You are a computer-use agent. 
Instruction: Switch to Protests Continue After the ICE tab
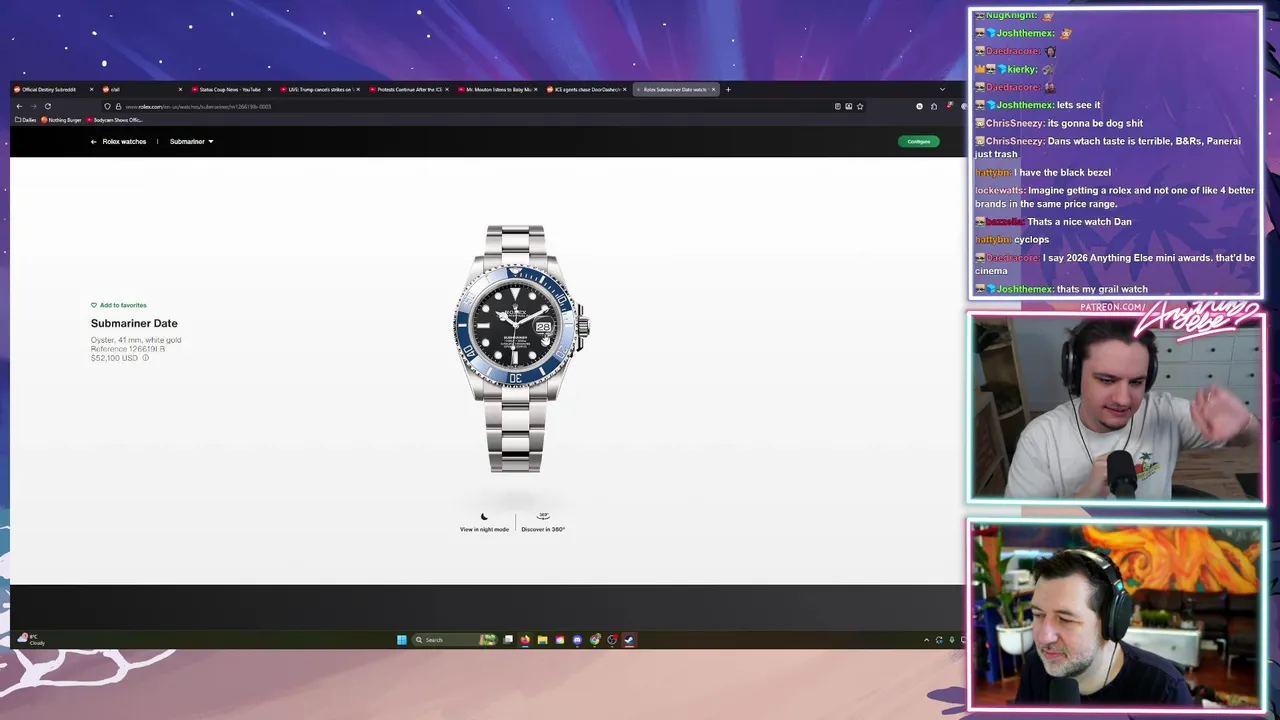(407, 89)
